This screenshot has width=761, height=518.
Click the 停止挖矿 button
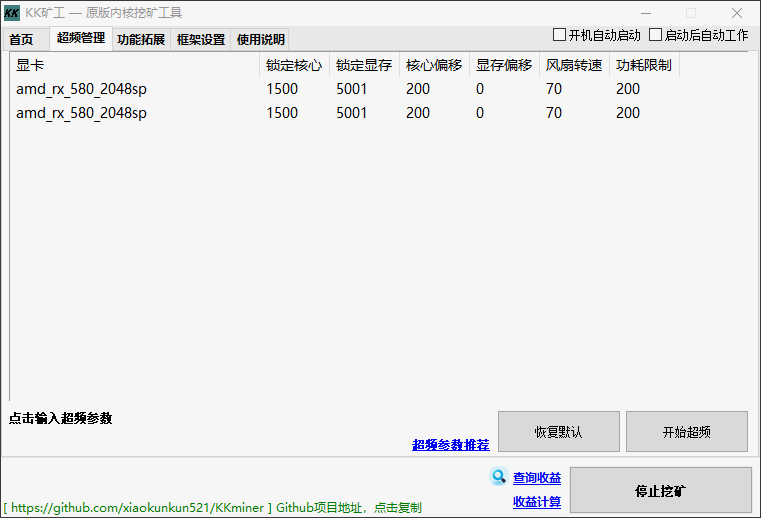pos(661,490)
